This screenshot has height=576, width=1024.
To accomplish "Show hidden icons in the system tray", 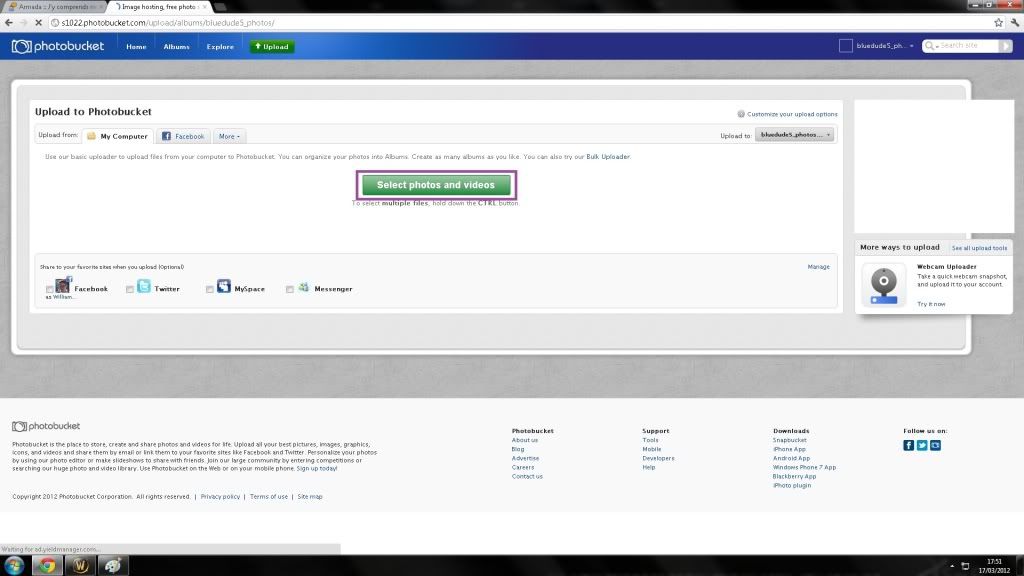I will [952, 566].
